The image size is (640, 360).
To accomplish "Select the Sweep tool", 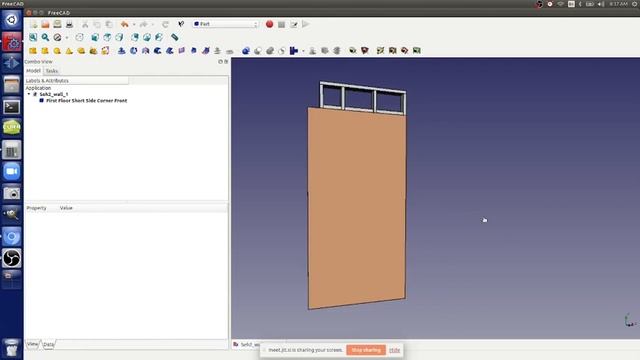I will tap(206, 51).
